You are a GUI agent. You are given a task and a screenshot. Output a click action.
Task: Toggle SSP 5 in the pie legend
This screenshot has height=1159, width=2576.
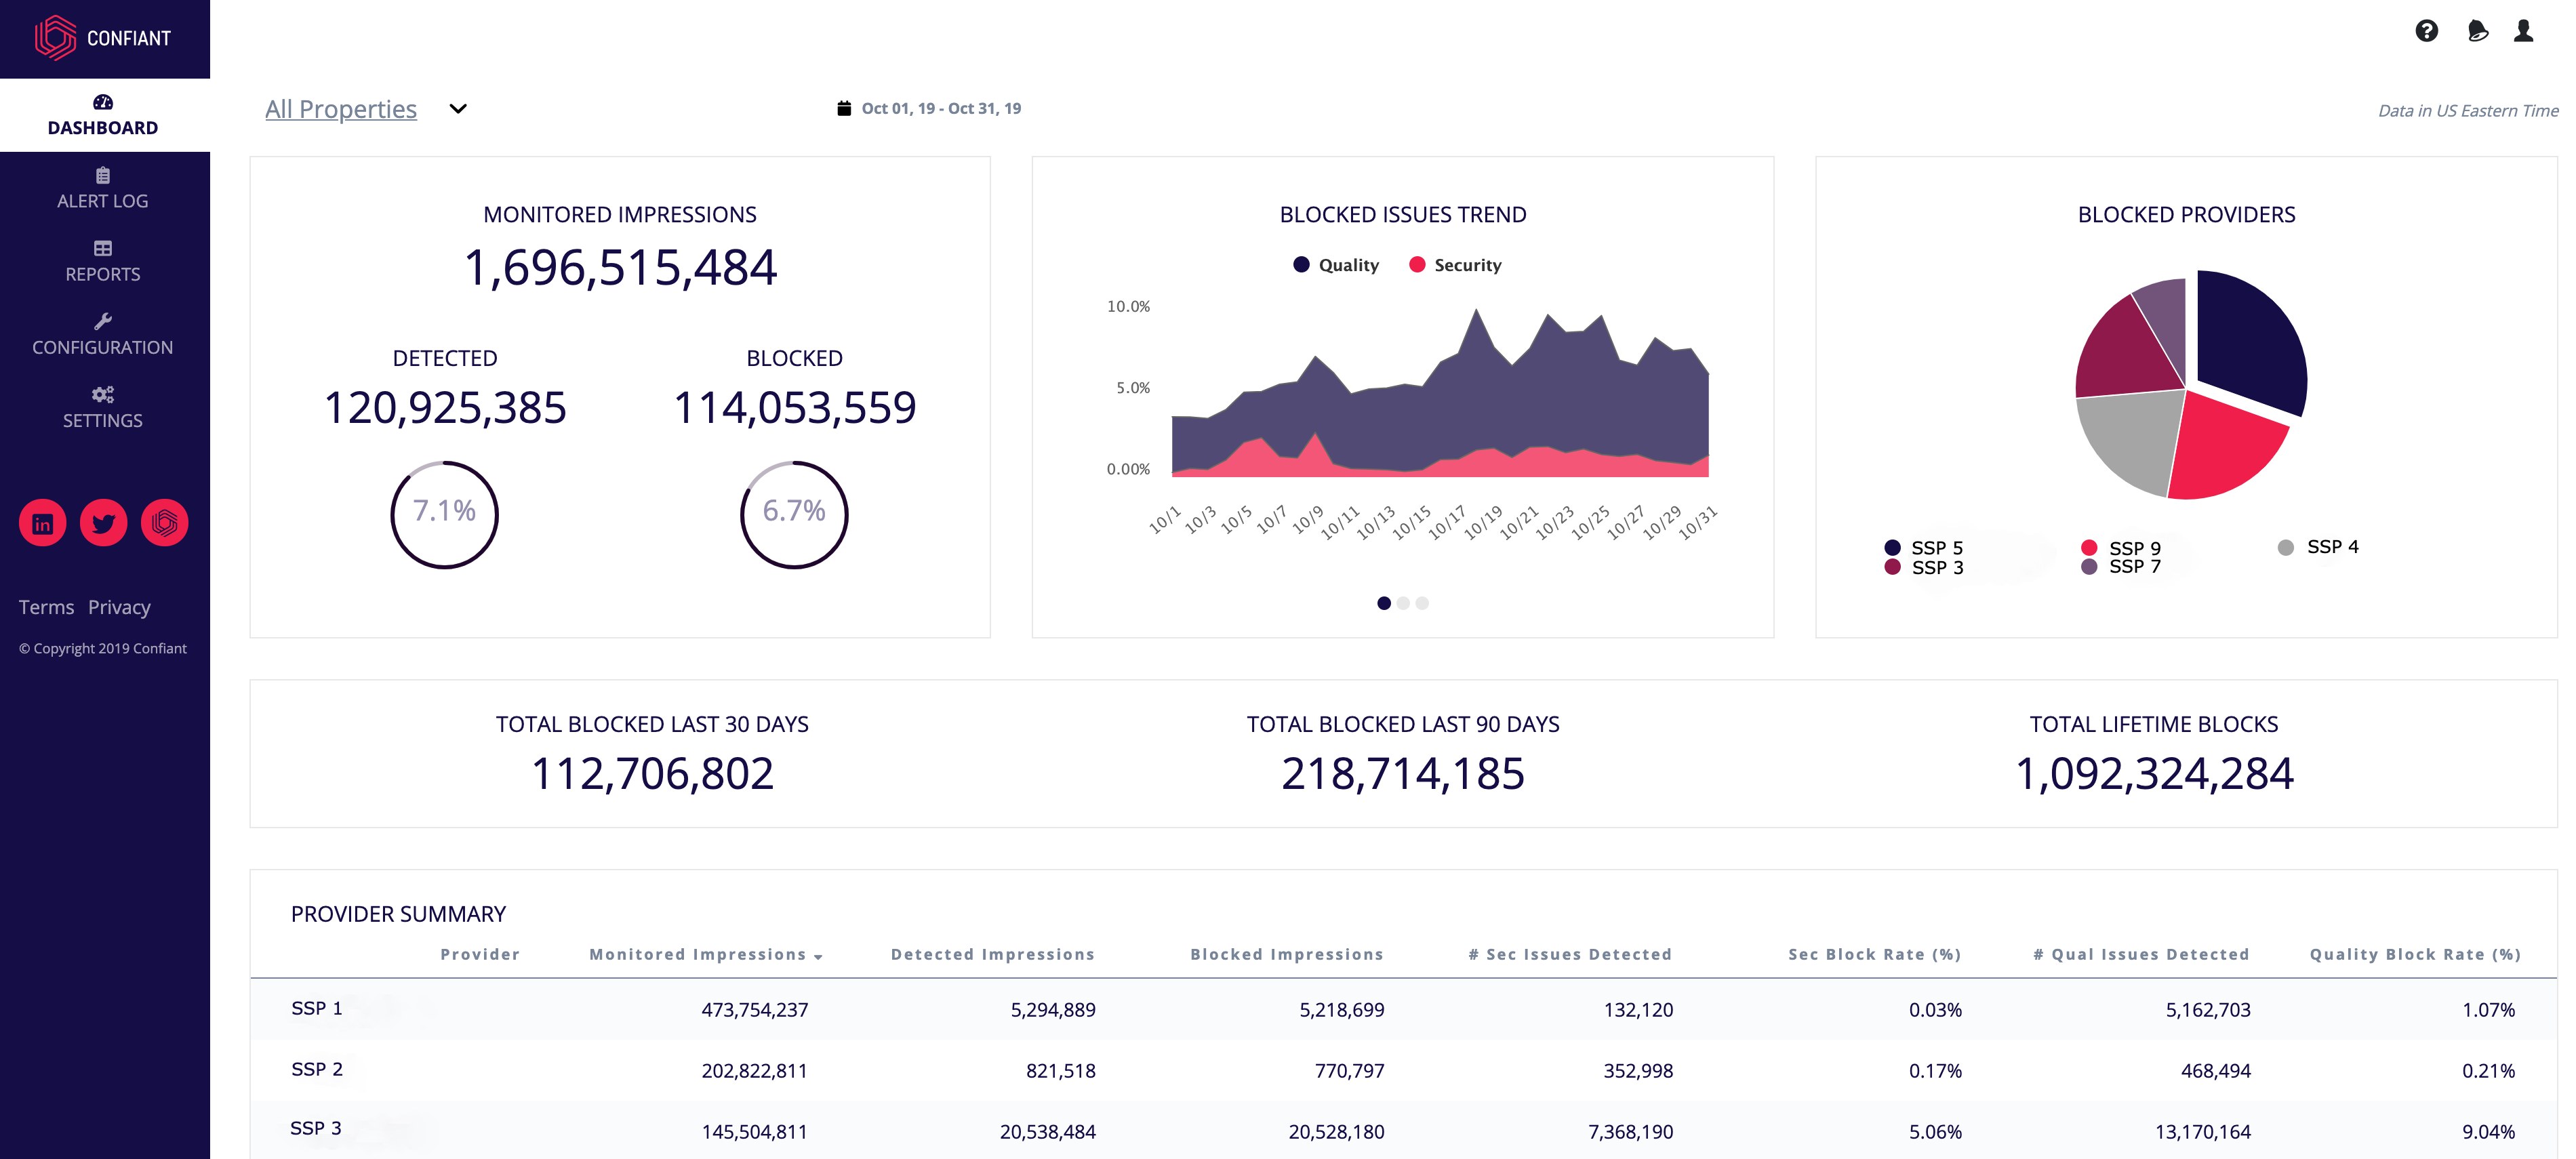(x=1923, y=548)
